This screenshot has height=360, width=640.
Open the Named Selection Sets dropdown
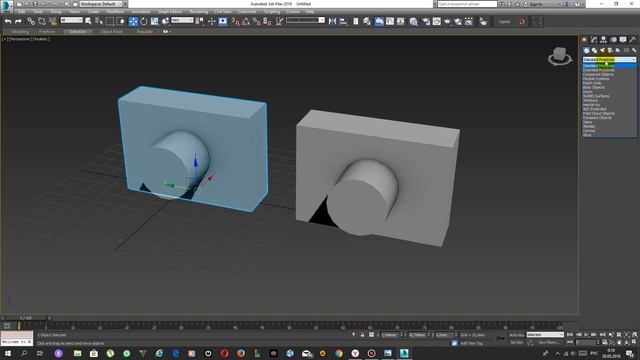305,20
